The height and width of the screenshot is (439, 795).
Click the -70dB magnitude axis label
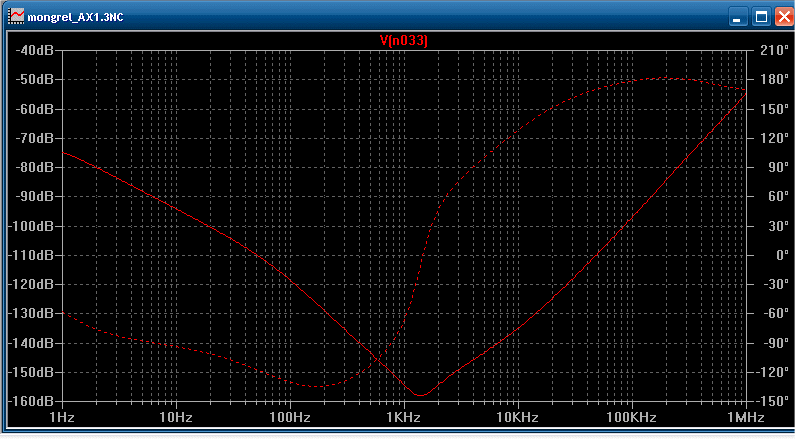(x=34, y=138)
